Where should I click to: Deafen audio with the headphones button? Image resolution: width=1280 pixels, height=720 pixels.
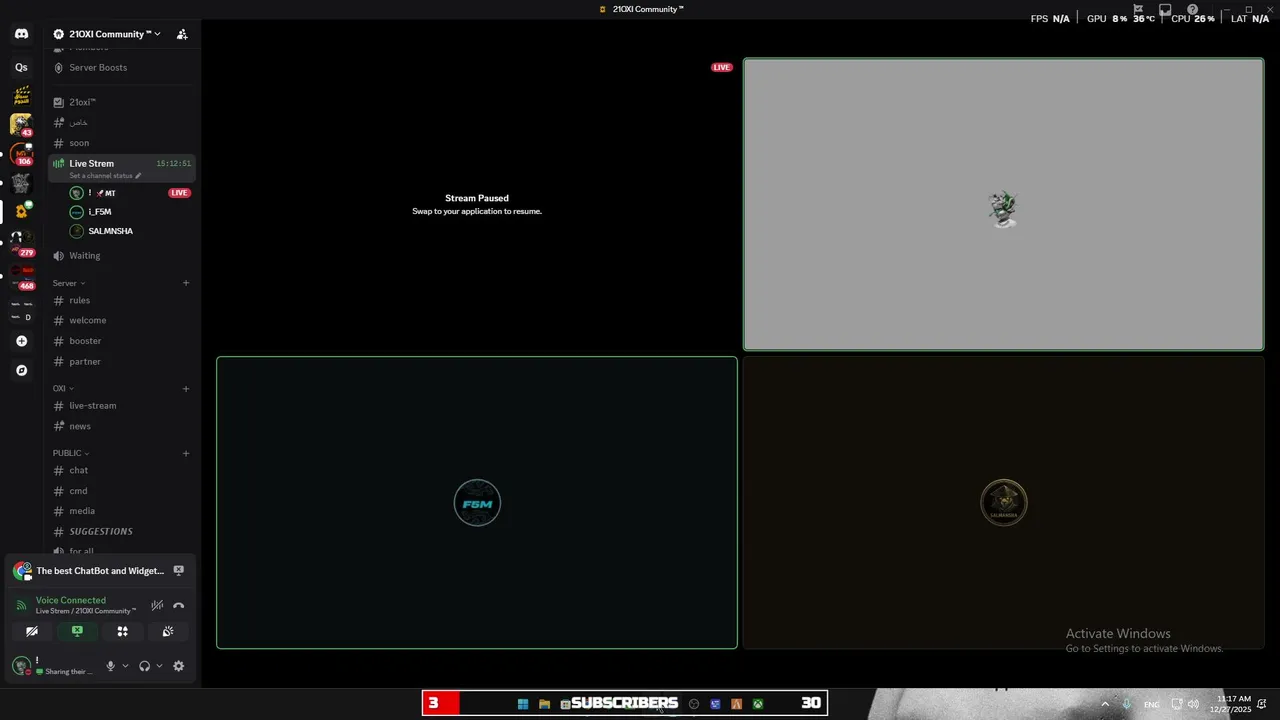pyautogui.click(x=144, y=666)
